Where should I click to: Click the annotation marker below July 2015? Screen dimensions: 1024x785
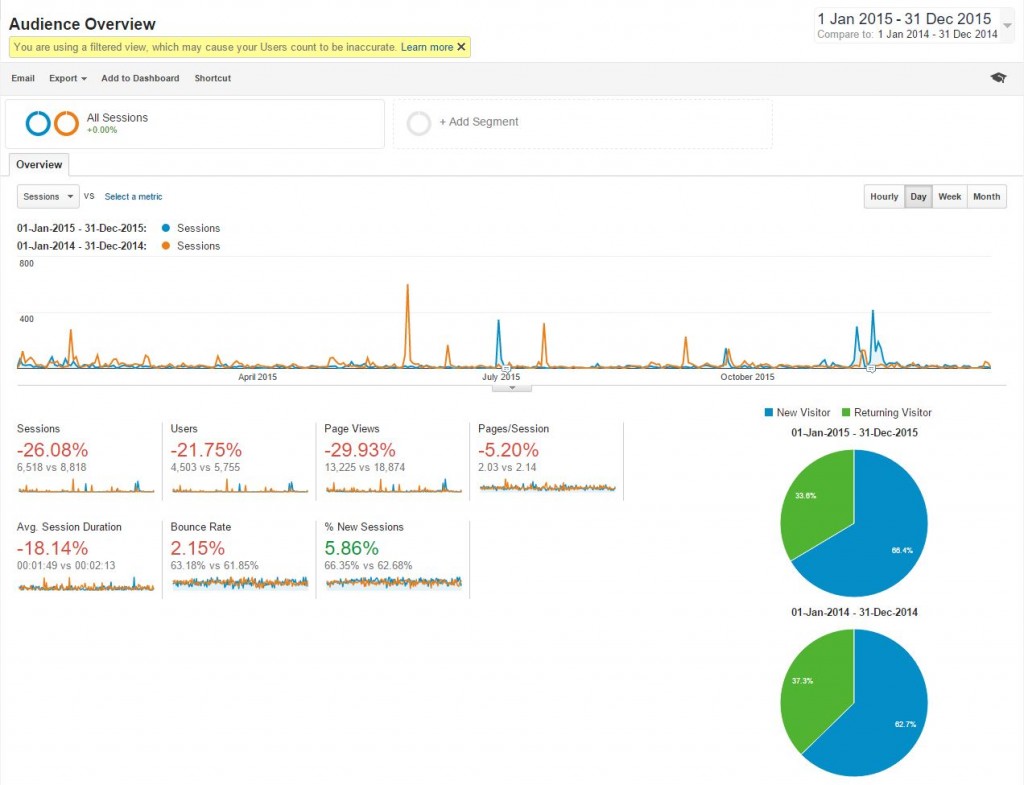coord(506,369)
